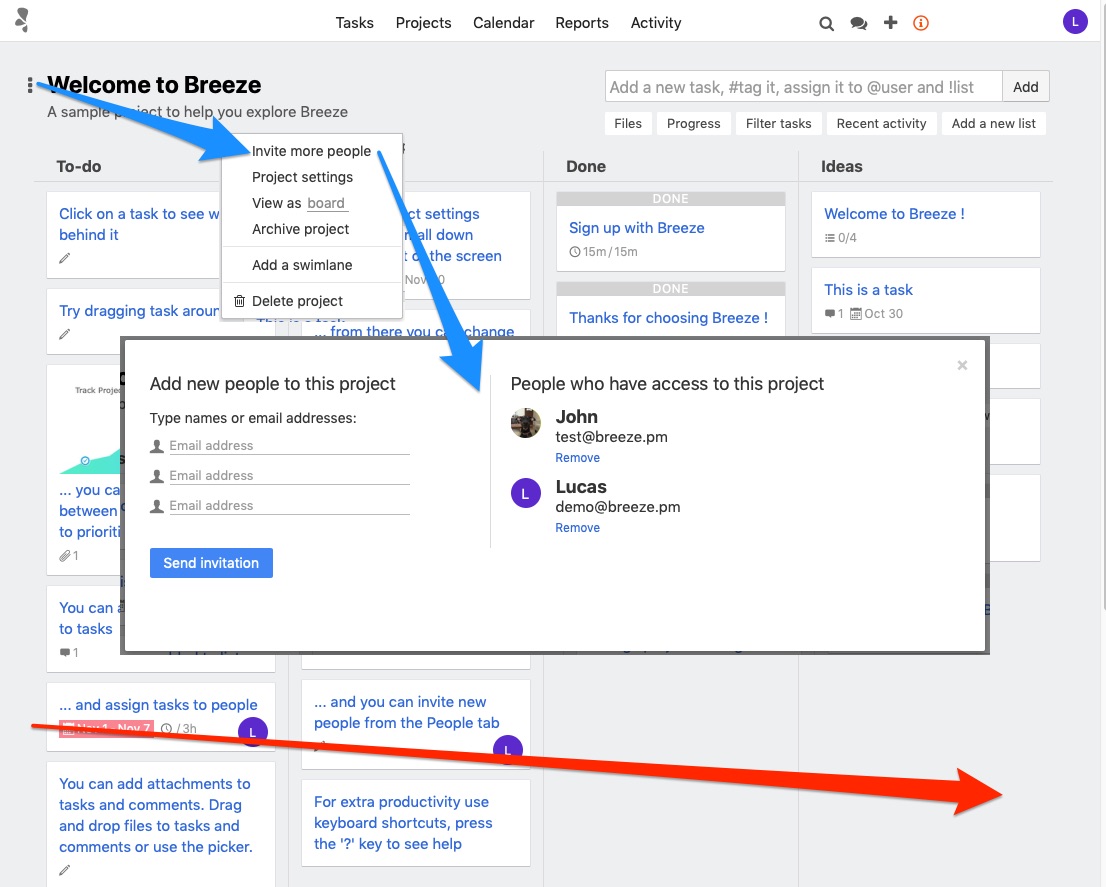
Task: Change View as board option
Action: click(x=326, y=203)
